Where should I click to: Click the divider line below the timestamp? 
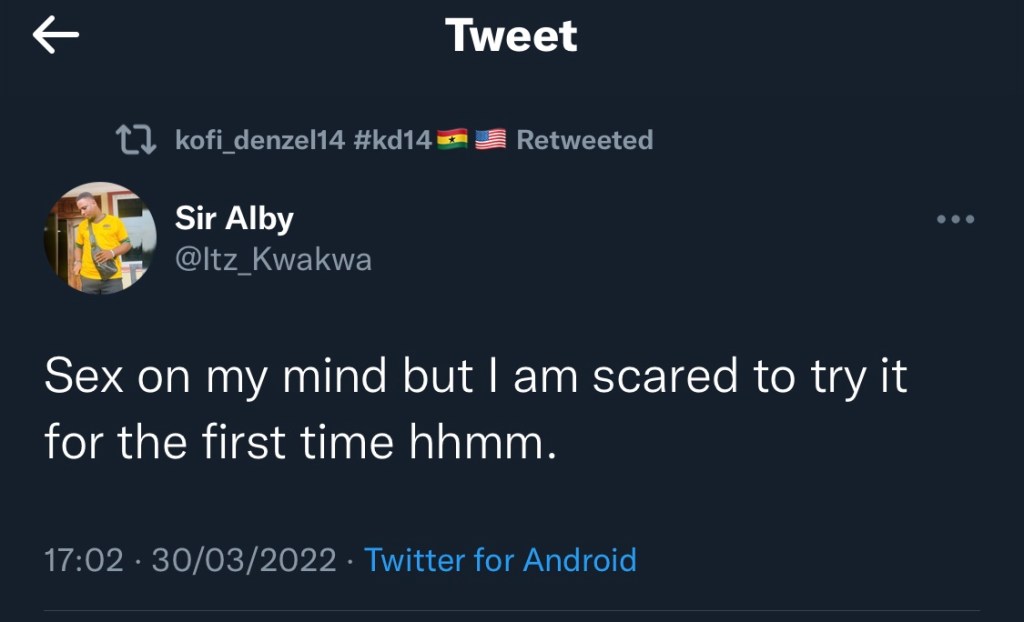pos(512,611)
